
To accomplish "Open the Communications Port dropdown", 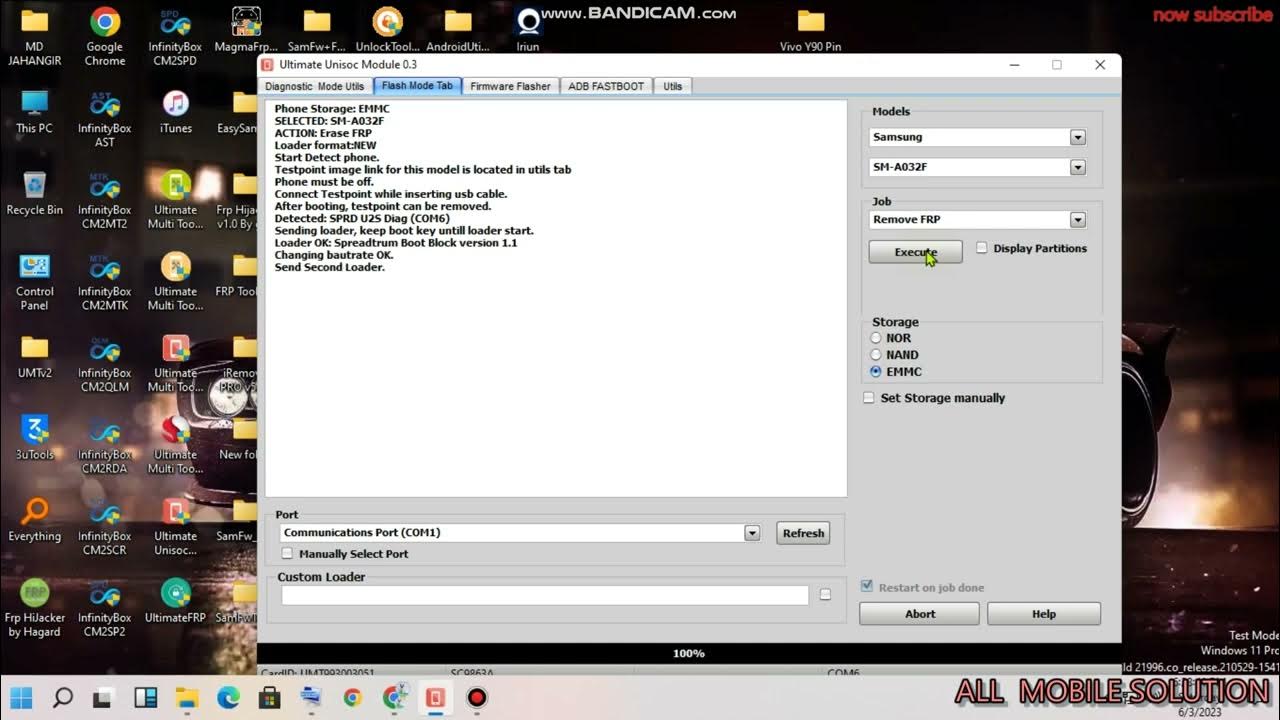I will (x=752, y=533).
